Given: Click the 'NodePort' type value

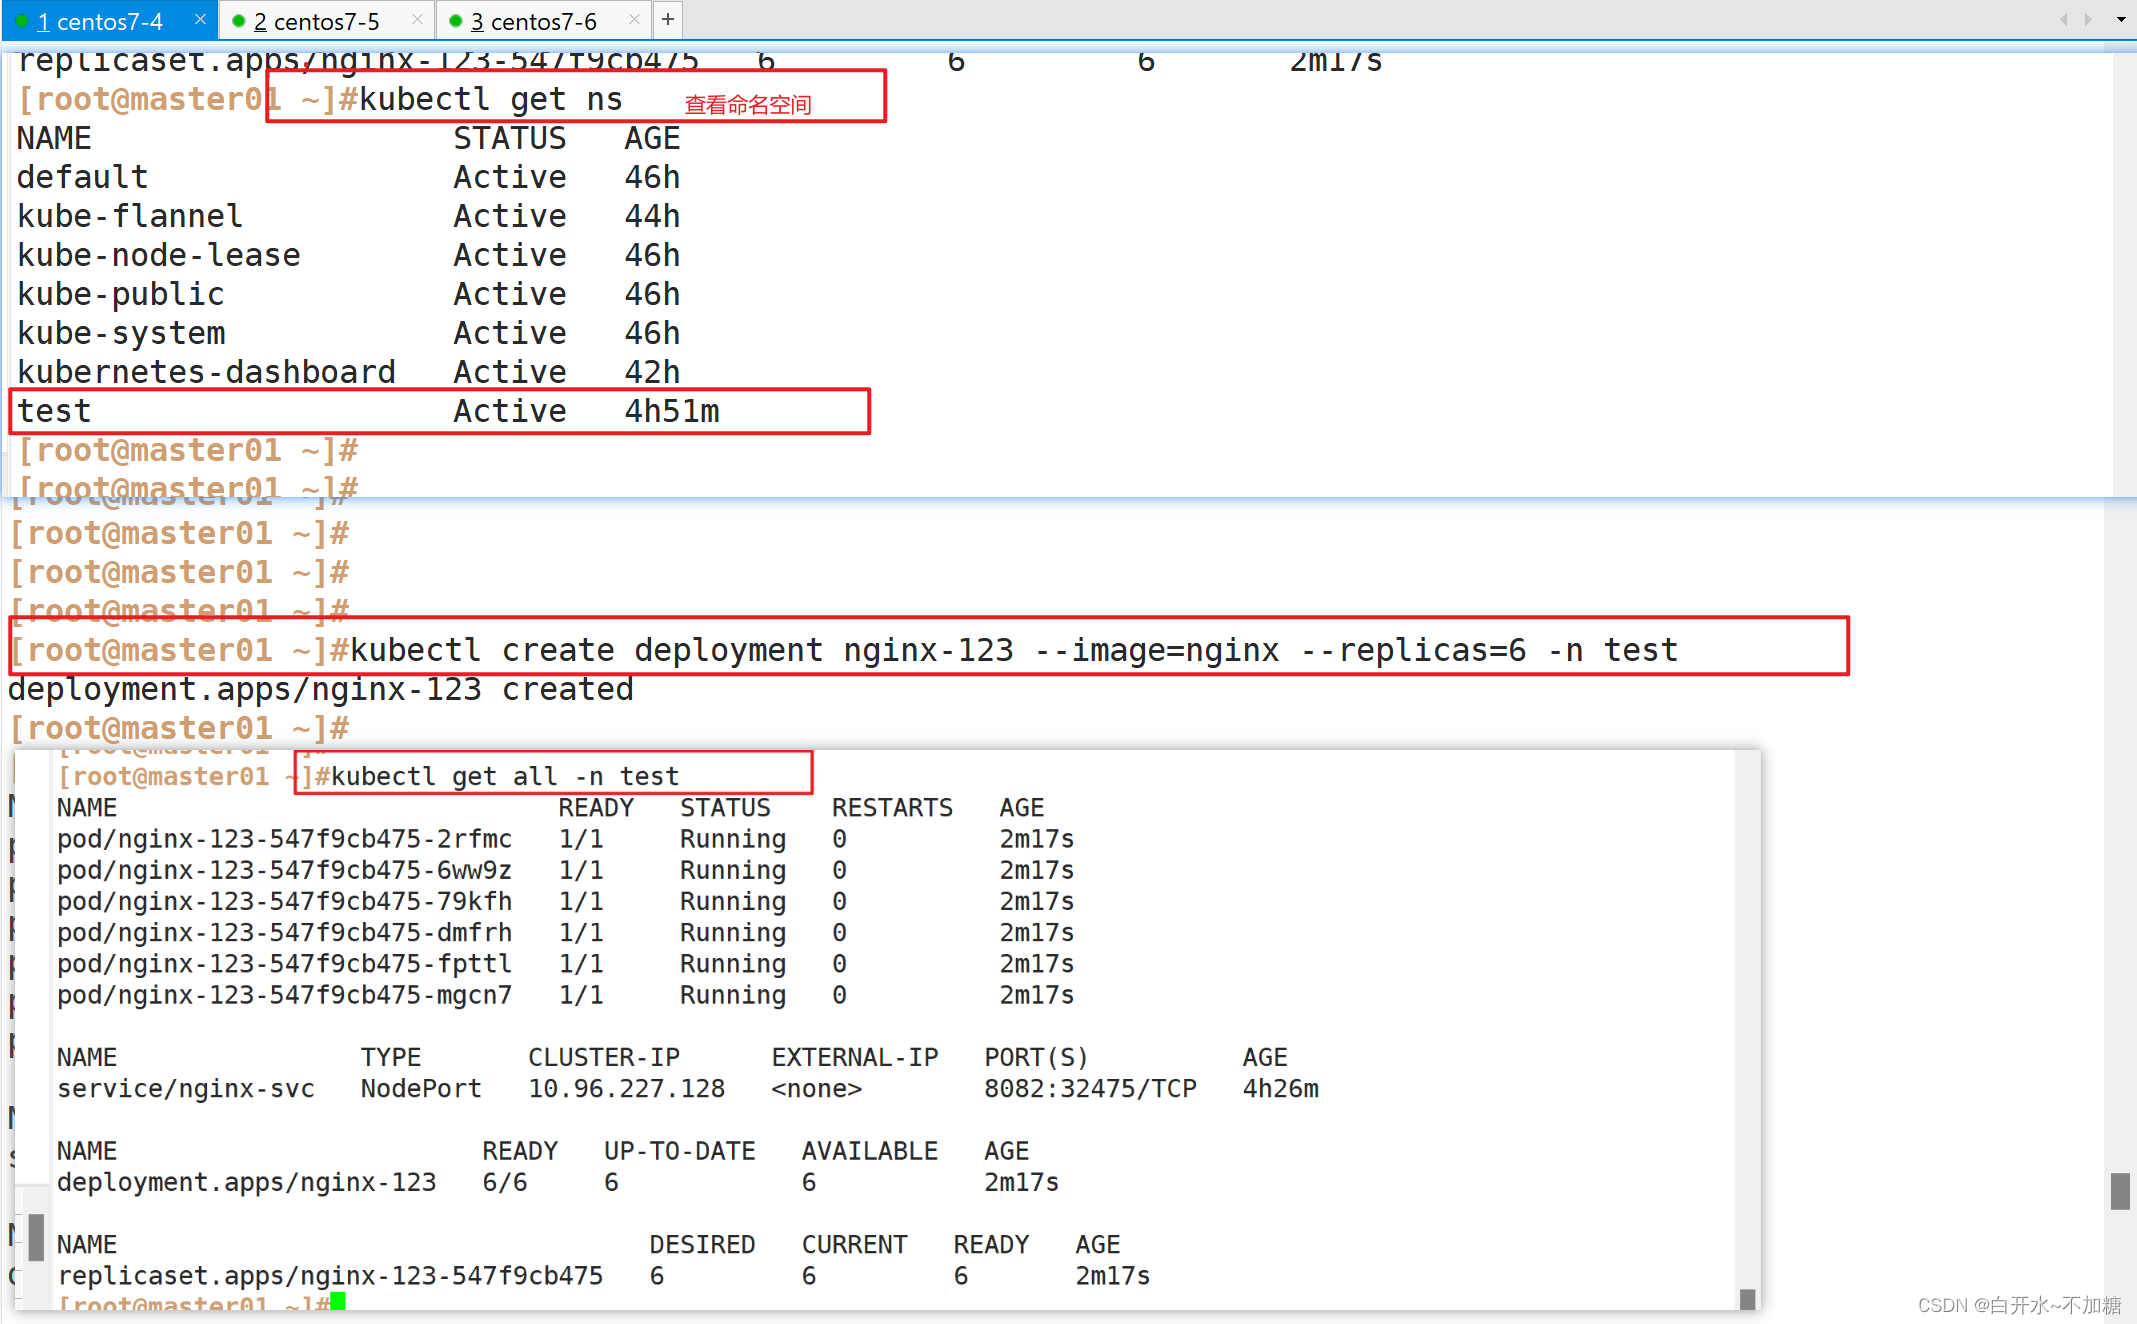Looking at the screenshot, I should click(x=421, y=1089).
